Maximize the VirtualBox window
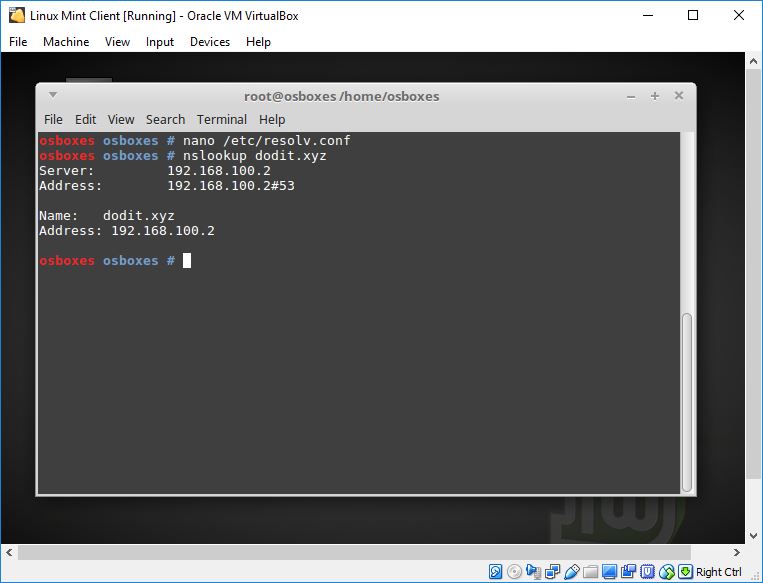This screenshot has height=583, width=763. click(693, 16)
